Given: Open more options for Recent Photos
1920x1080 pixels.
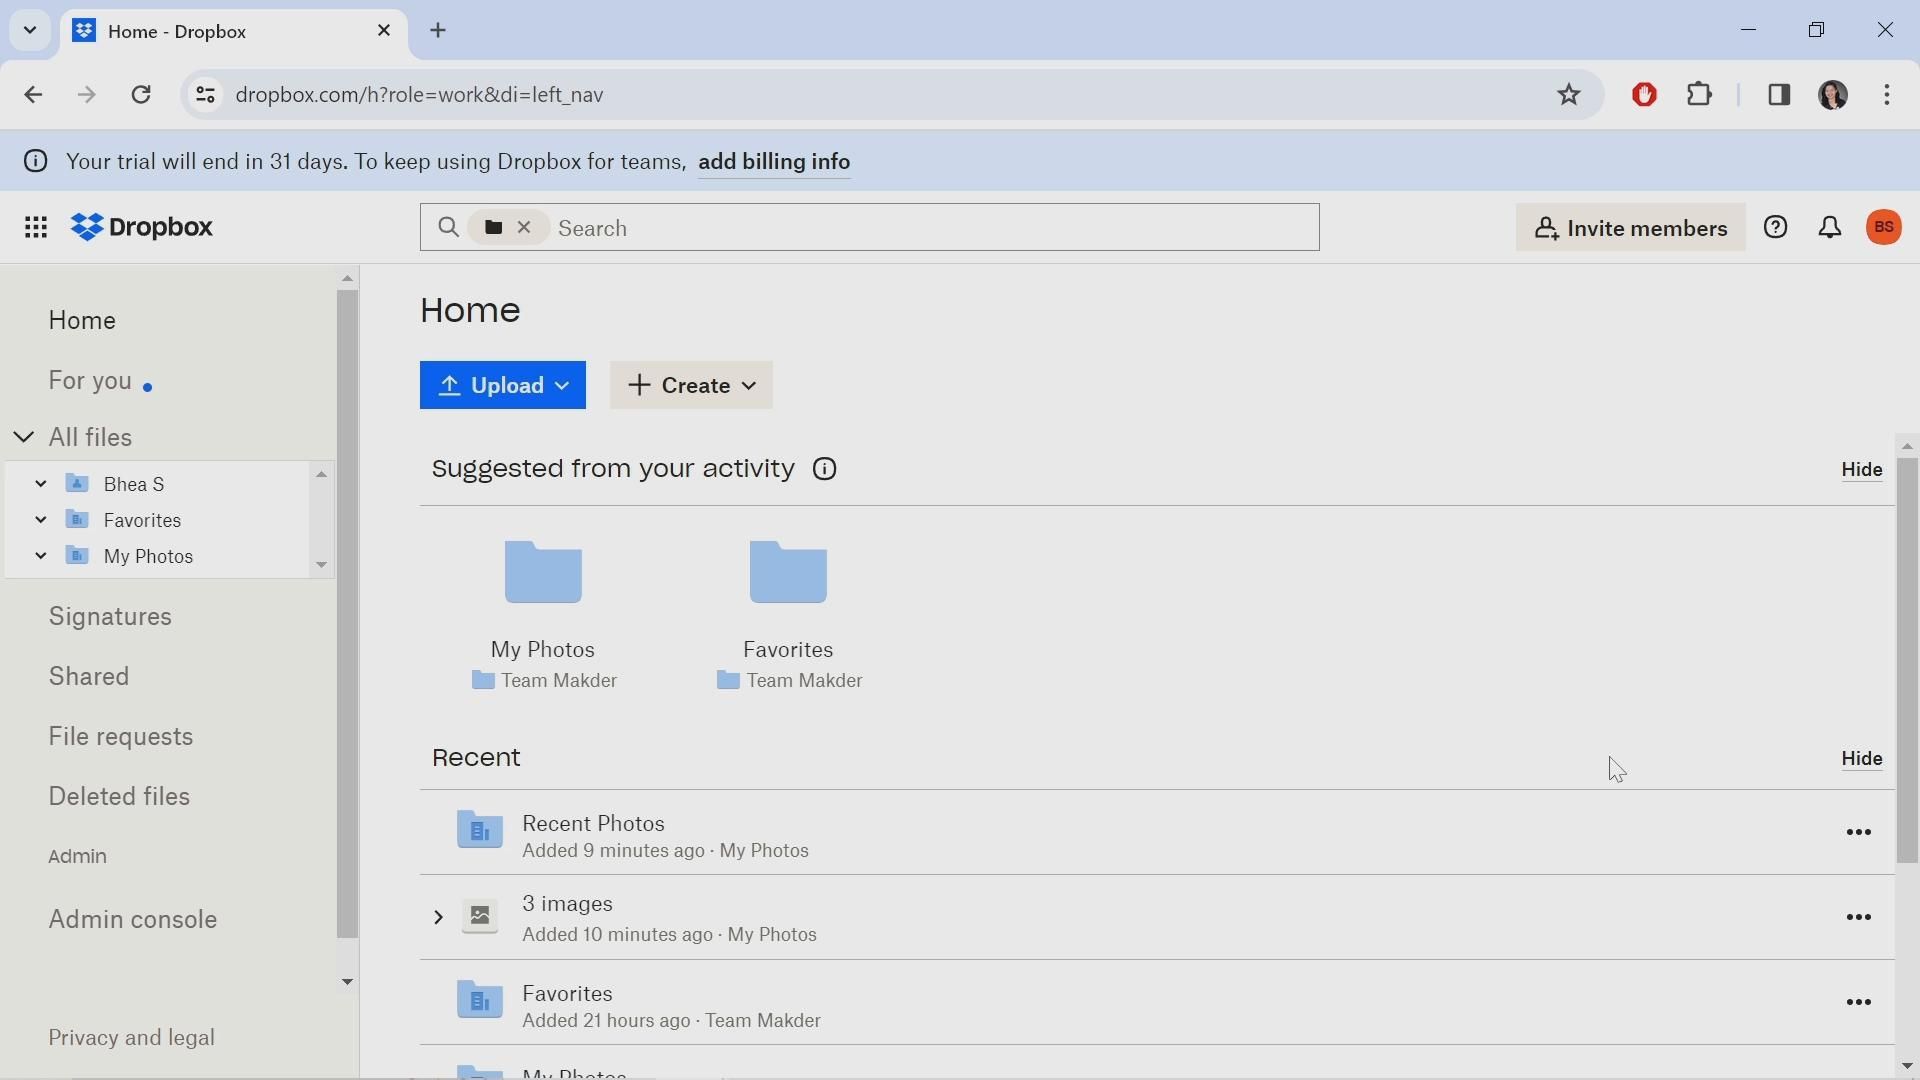Looking at the screenshot, I should 1859,833.
